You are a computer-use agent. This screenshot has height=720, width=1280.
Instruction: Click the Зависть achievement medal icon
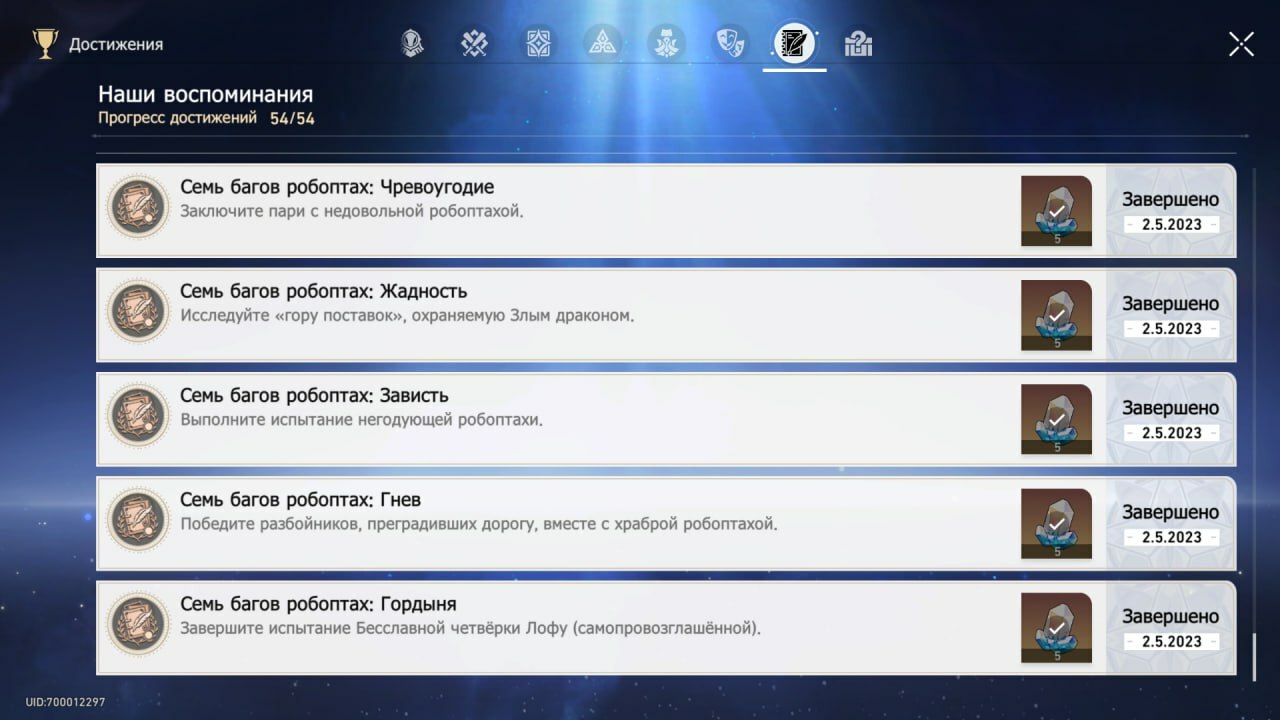[x=138, y=415]
